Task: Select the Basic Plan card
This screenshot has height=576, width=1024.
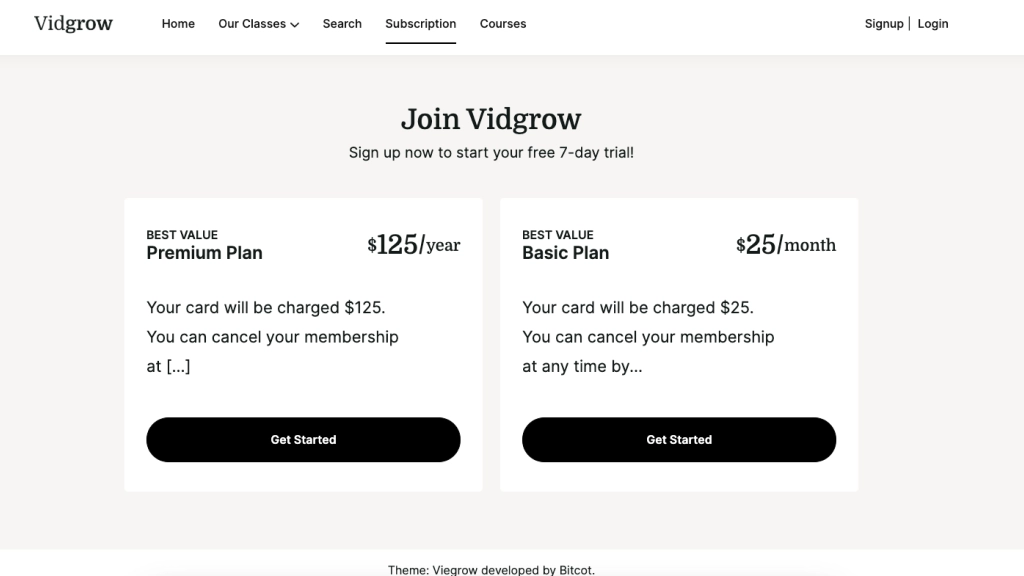Action: coord(679,344)
